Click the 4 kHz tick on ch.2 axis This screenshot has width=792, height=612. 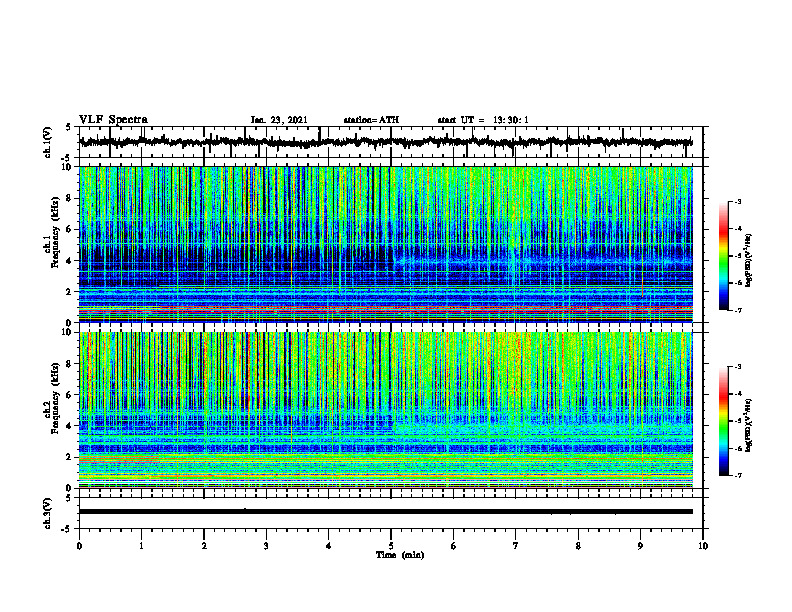point(70,426)
